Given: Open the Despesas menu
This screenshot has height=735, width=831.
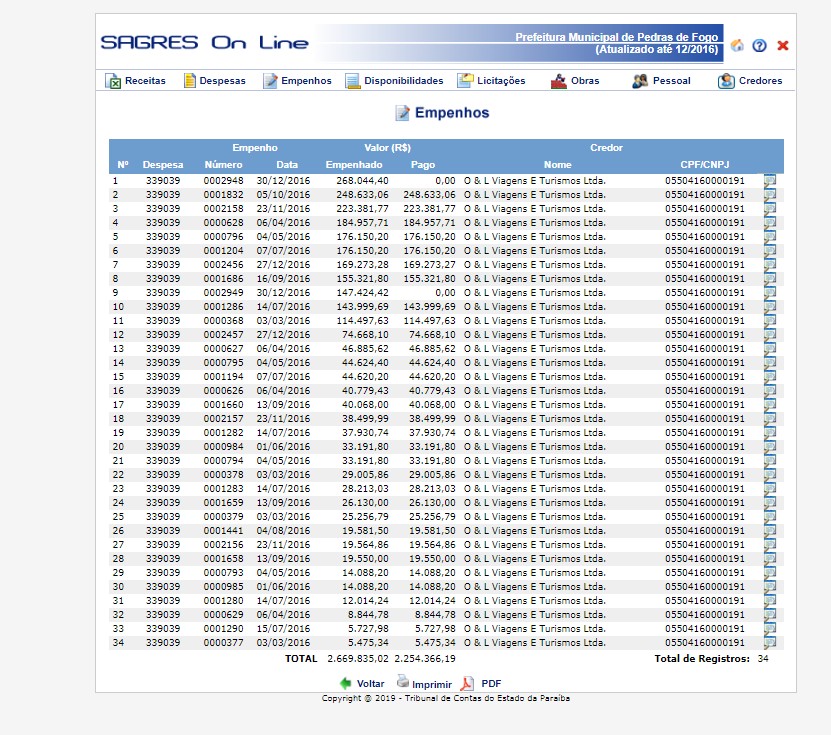Looking at the screenshot, I should click(222, 81).
